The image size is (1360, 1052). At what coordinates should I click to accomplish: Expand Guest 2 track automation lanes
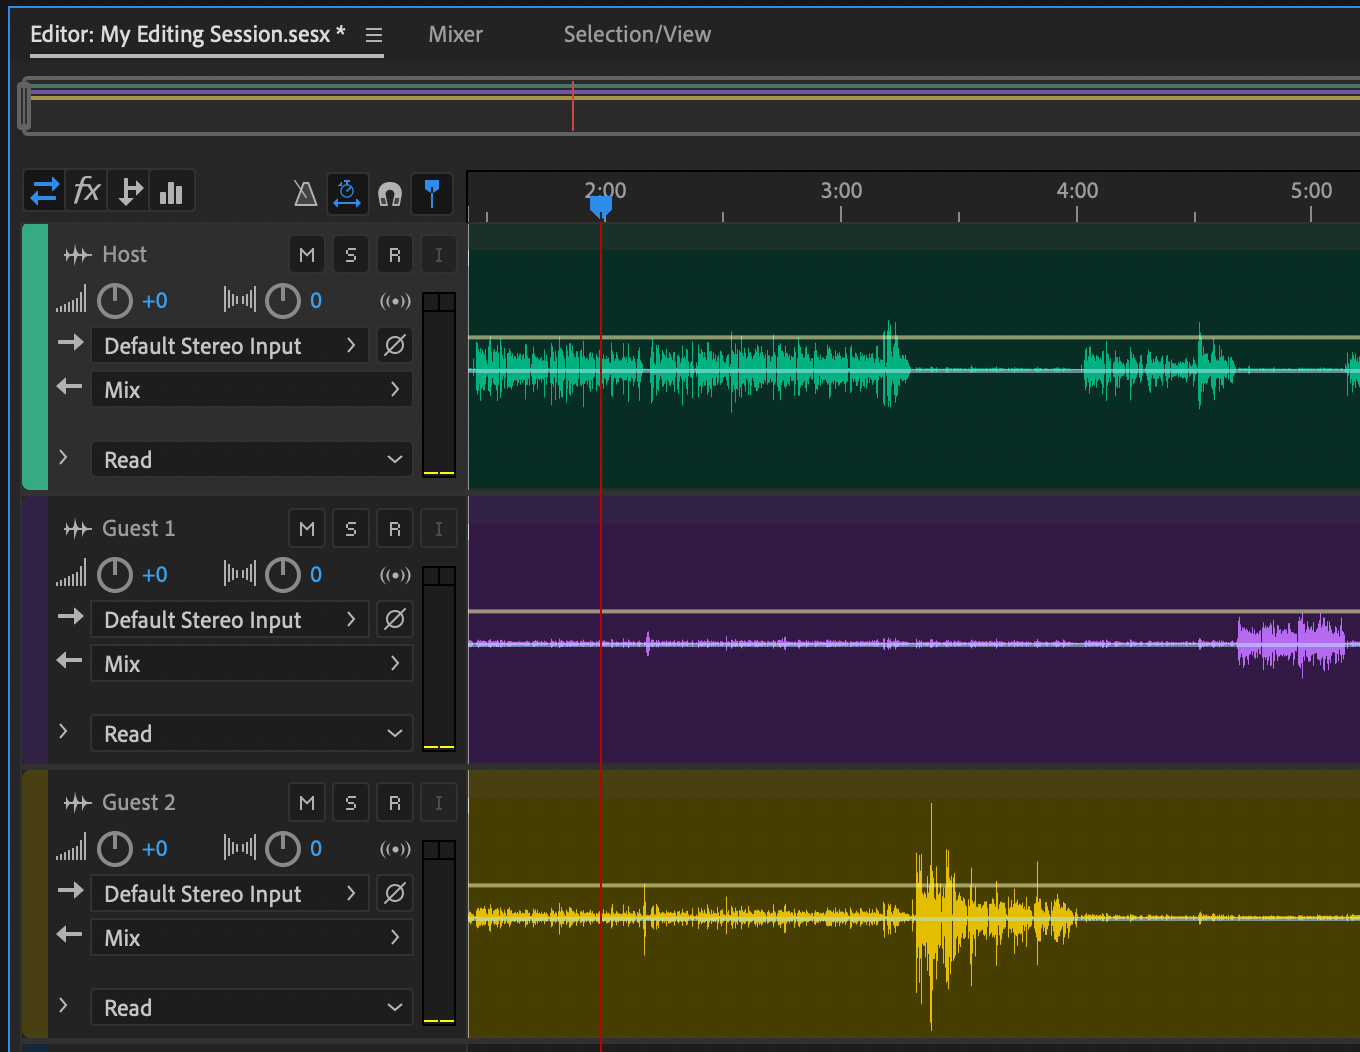[x=63, y=1005]
